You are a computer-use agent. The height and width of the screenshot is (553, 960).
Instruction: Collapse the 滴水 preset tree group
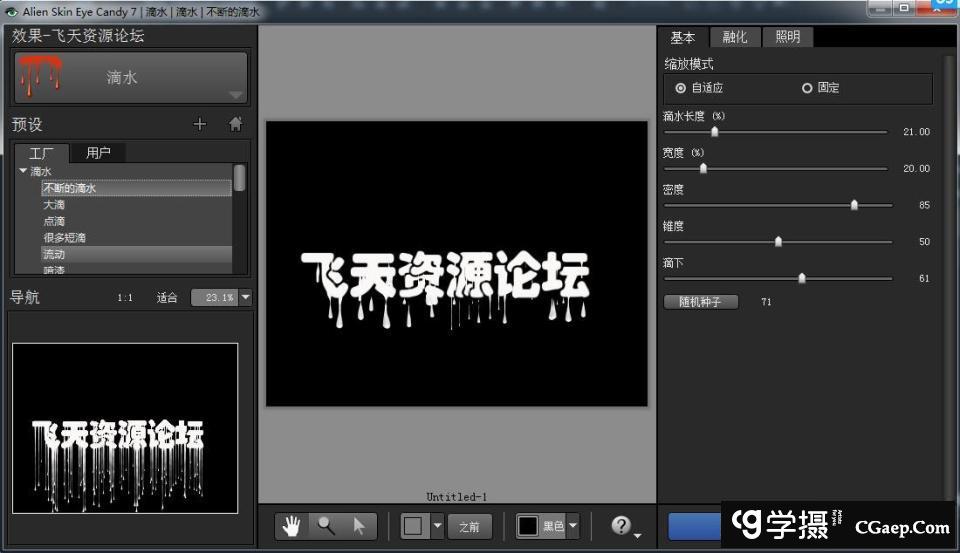click(23, 171)
